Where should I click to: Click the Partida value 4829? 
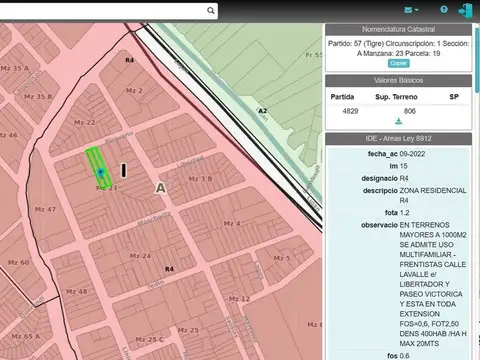(x=350, y=111)
